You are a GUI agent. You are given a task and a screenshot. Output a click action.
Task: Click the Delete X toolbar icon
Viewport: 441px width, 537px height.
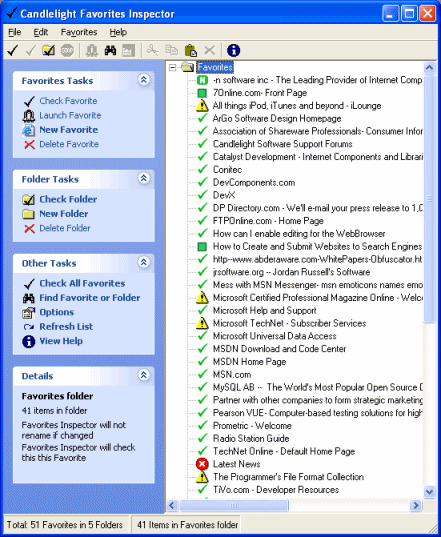210,51
